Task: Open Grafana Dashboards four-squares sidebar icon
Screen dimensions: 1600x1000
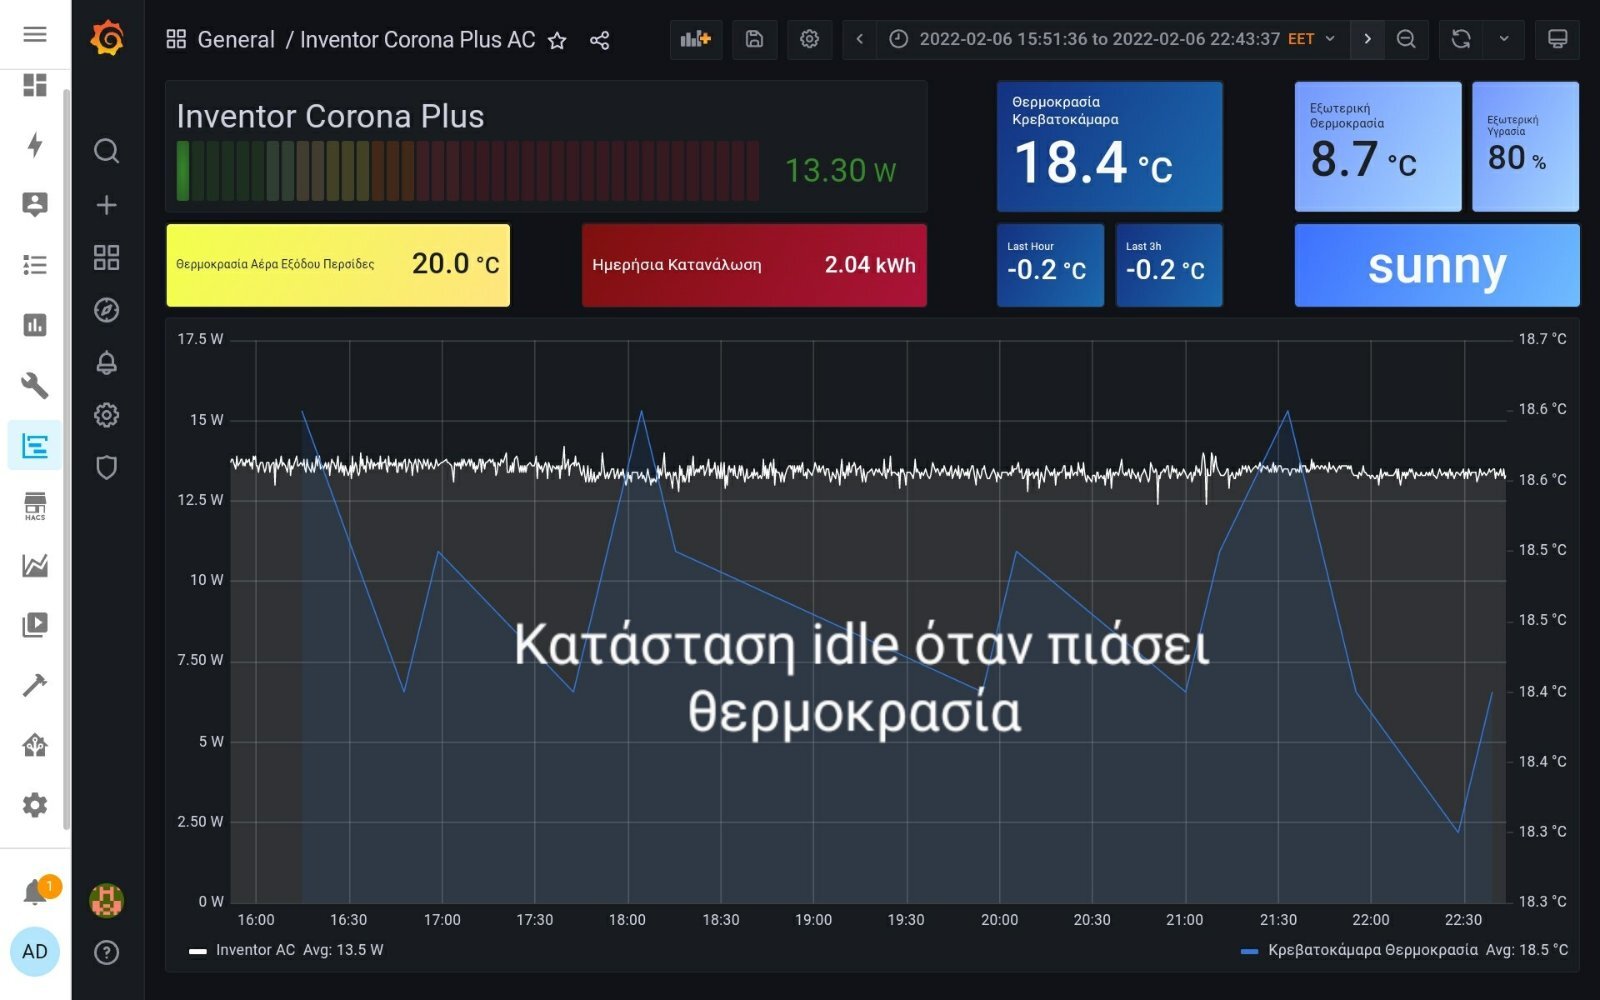Action: 107,258
